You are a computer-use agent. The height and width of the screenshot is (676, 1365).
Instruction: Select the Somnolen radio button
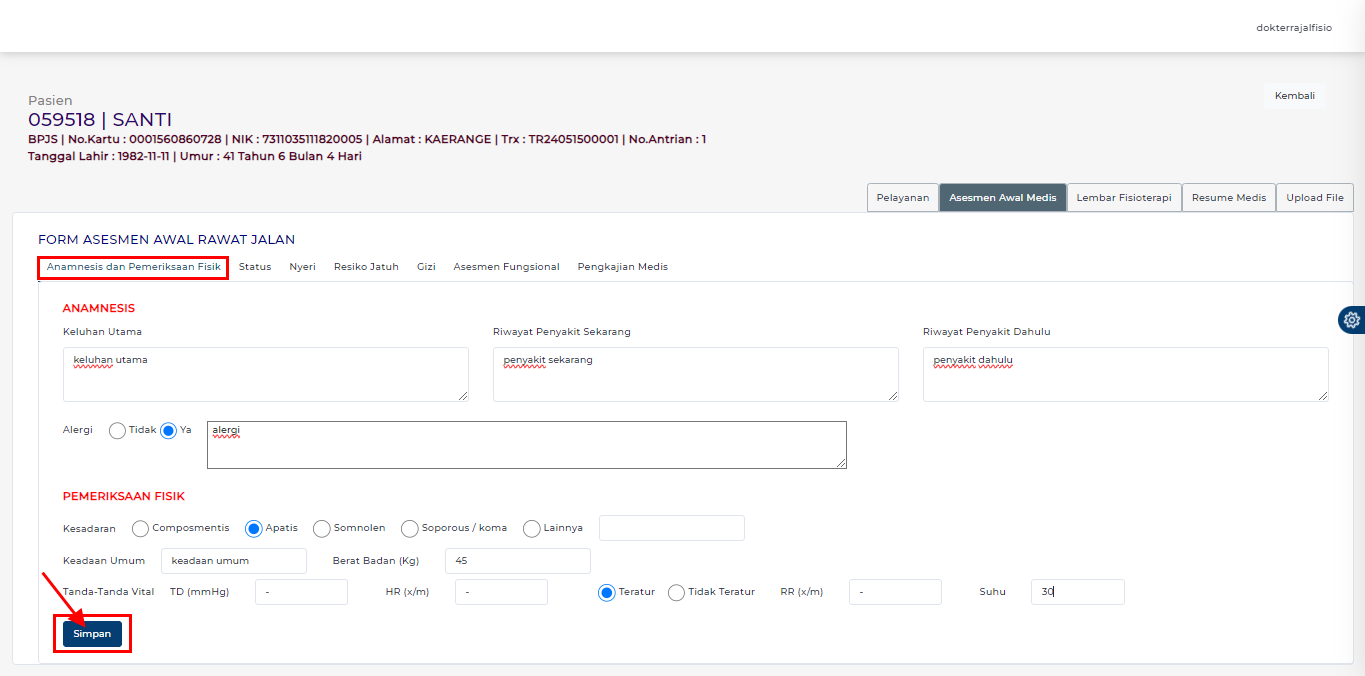[x=322, y=529]
